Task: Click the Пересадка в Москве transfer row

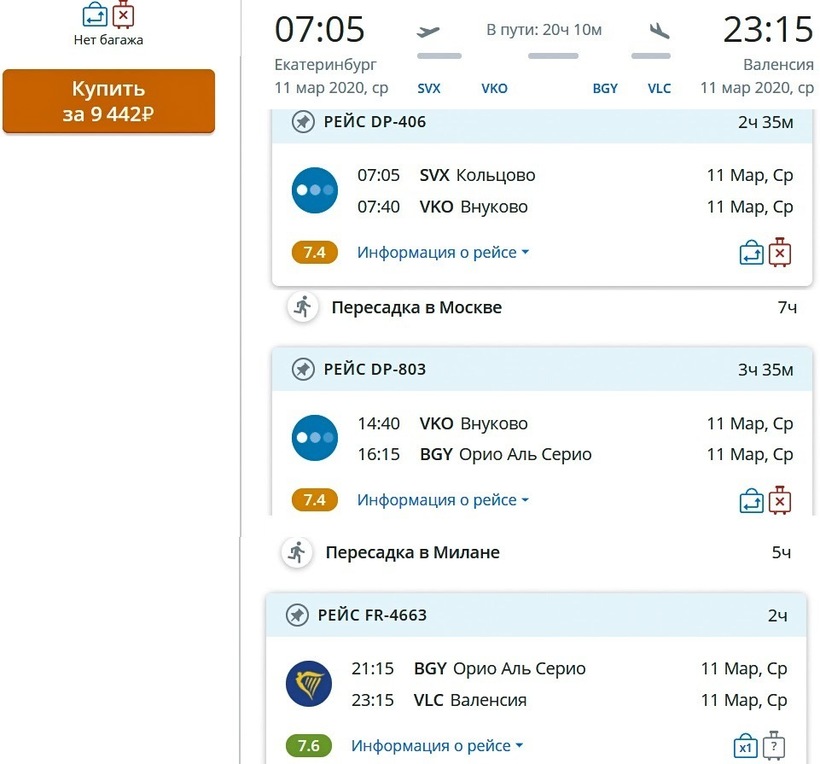Action: point(416,307)
